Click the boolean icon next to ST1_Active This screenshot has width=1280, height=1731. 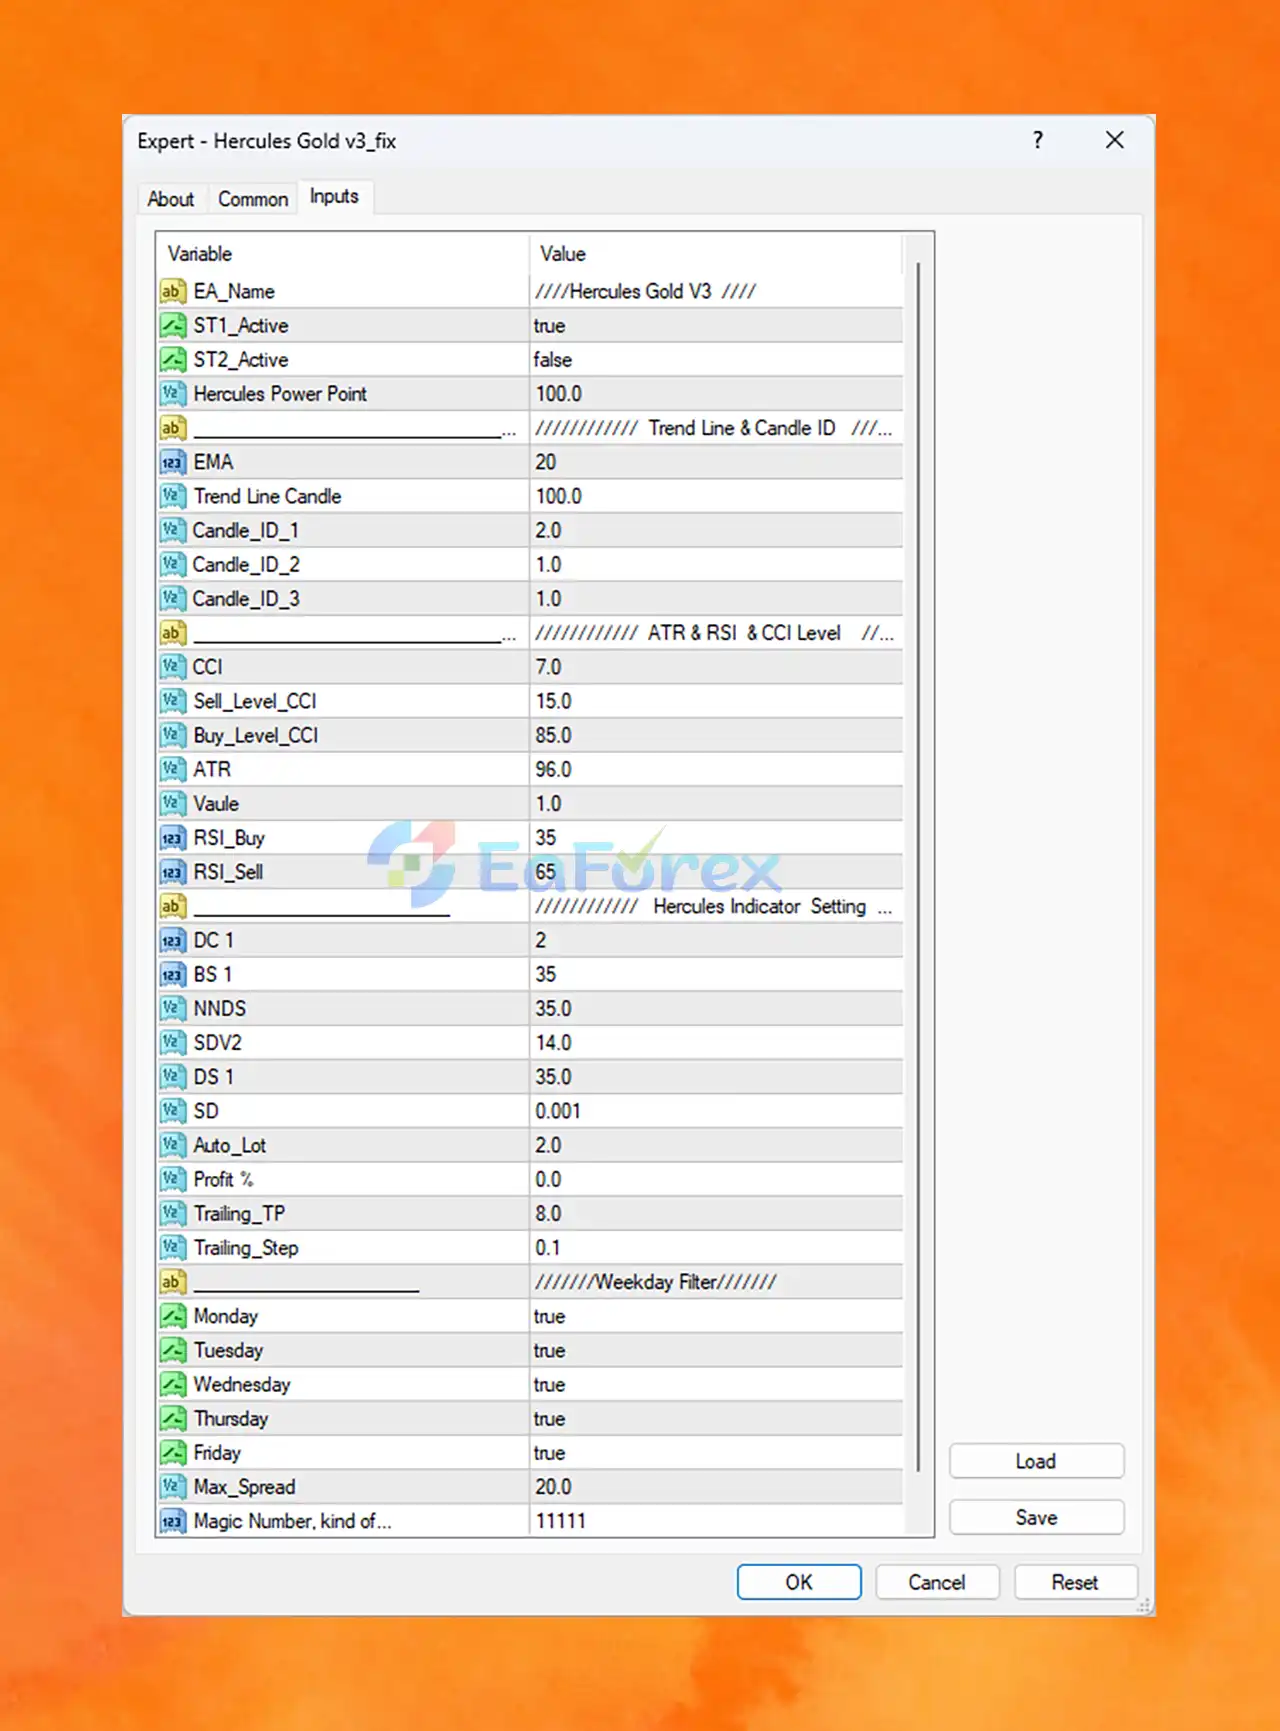point(172,325)
